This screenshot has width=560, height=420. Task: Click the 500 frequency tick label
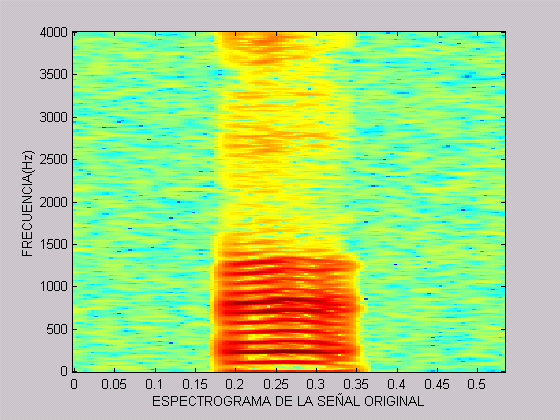tap(57, 329)
